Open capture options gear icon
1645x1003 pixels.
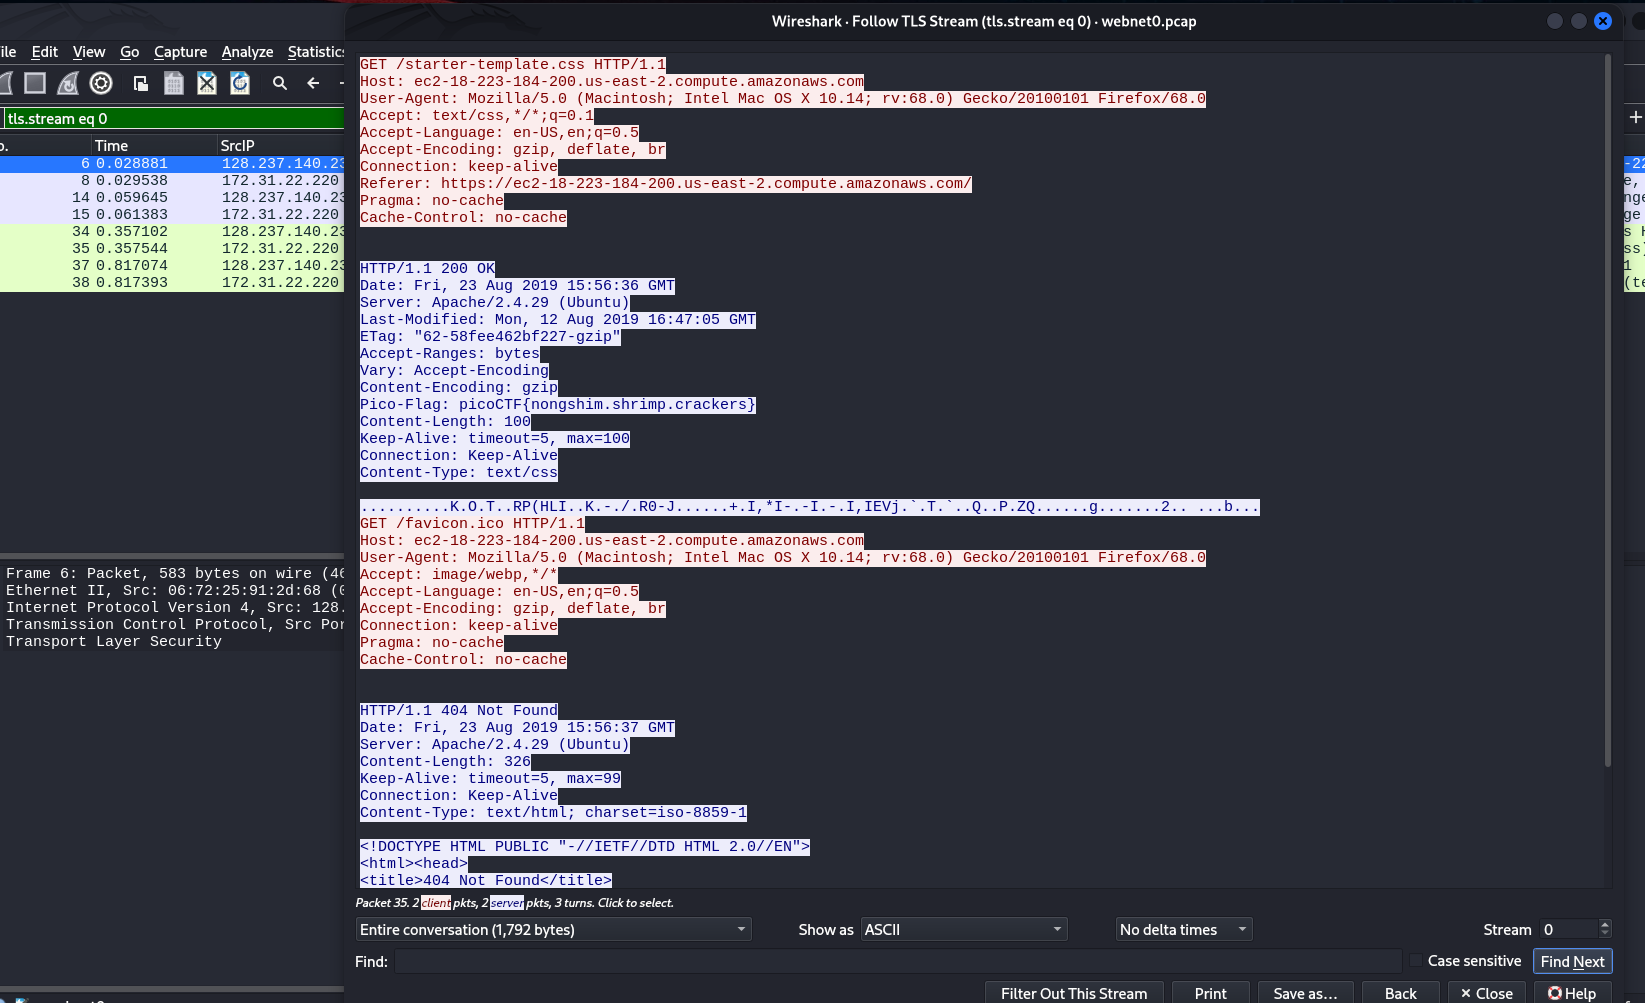click(101, 83)
